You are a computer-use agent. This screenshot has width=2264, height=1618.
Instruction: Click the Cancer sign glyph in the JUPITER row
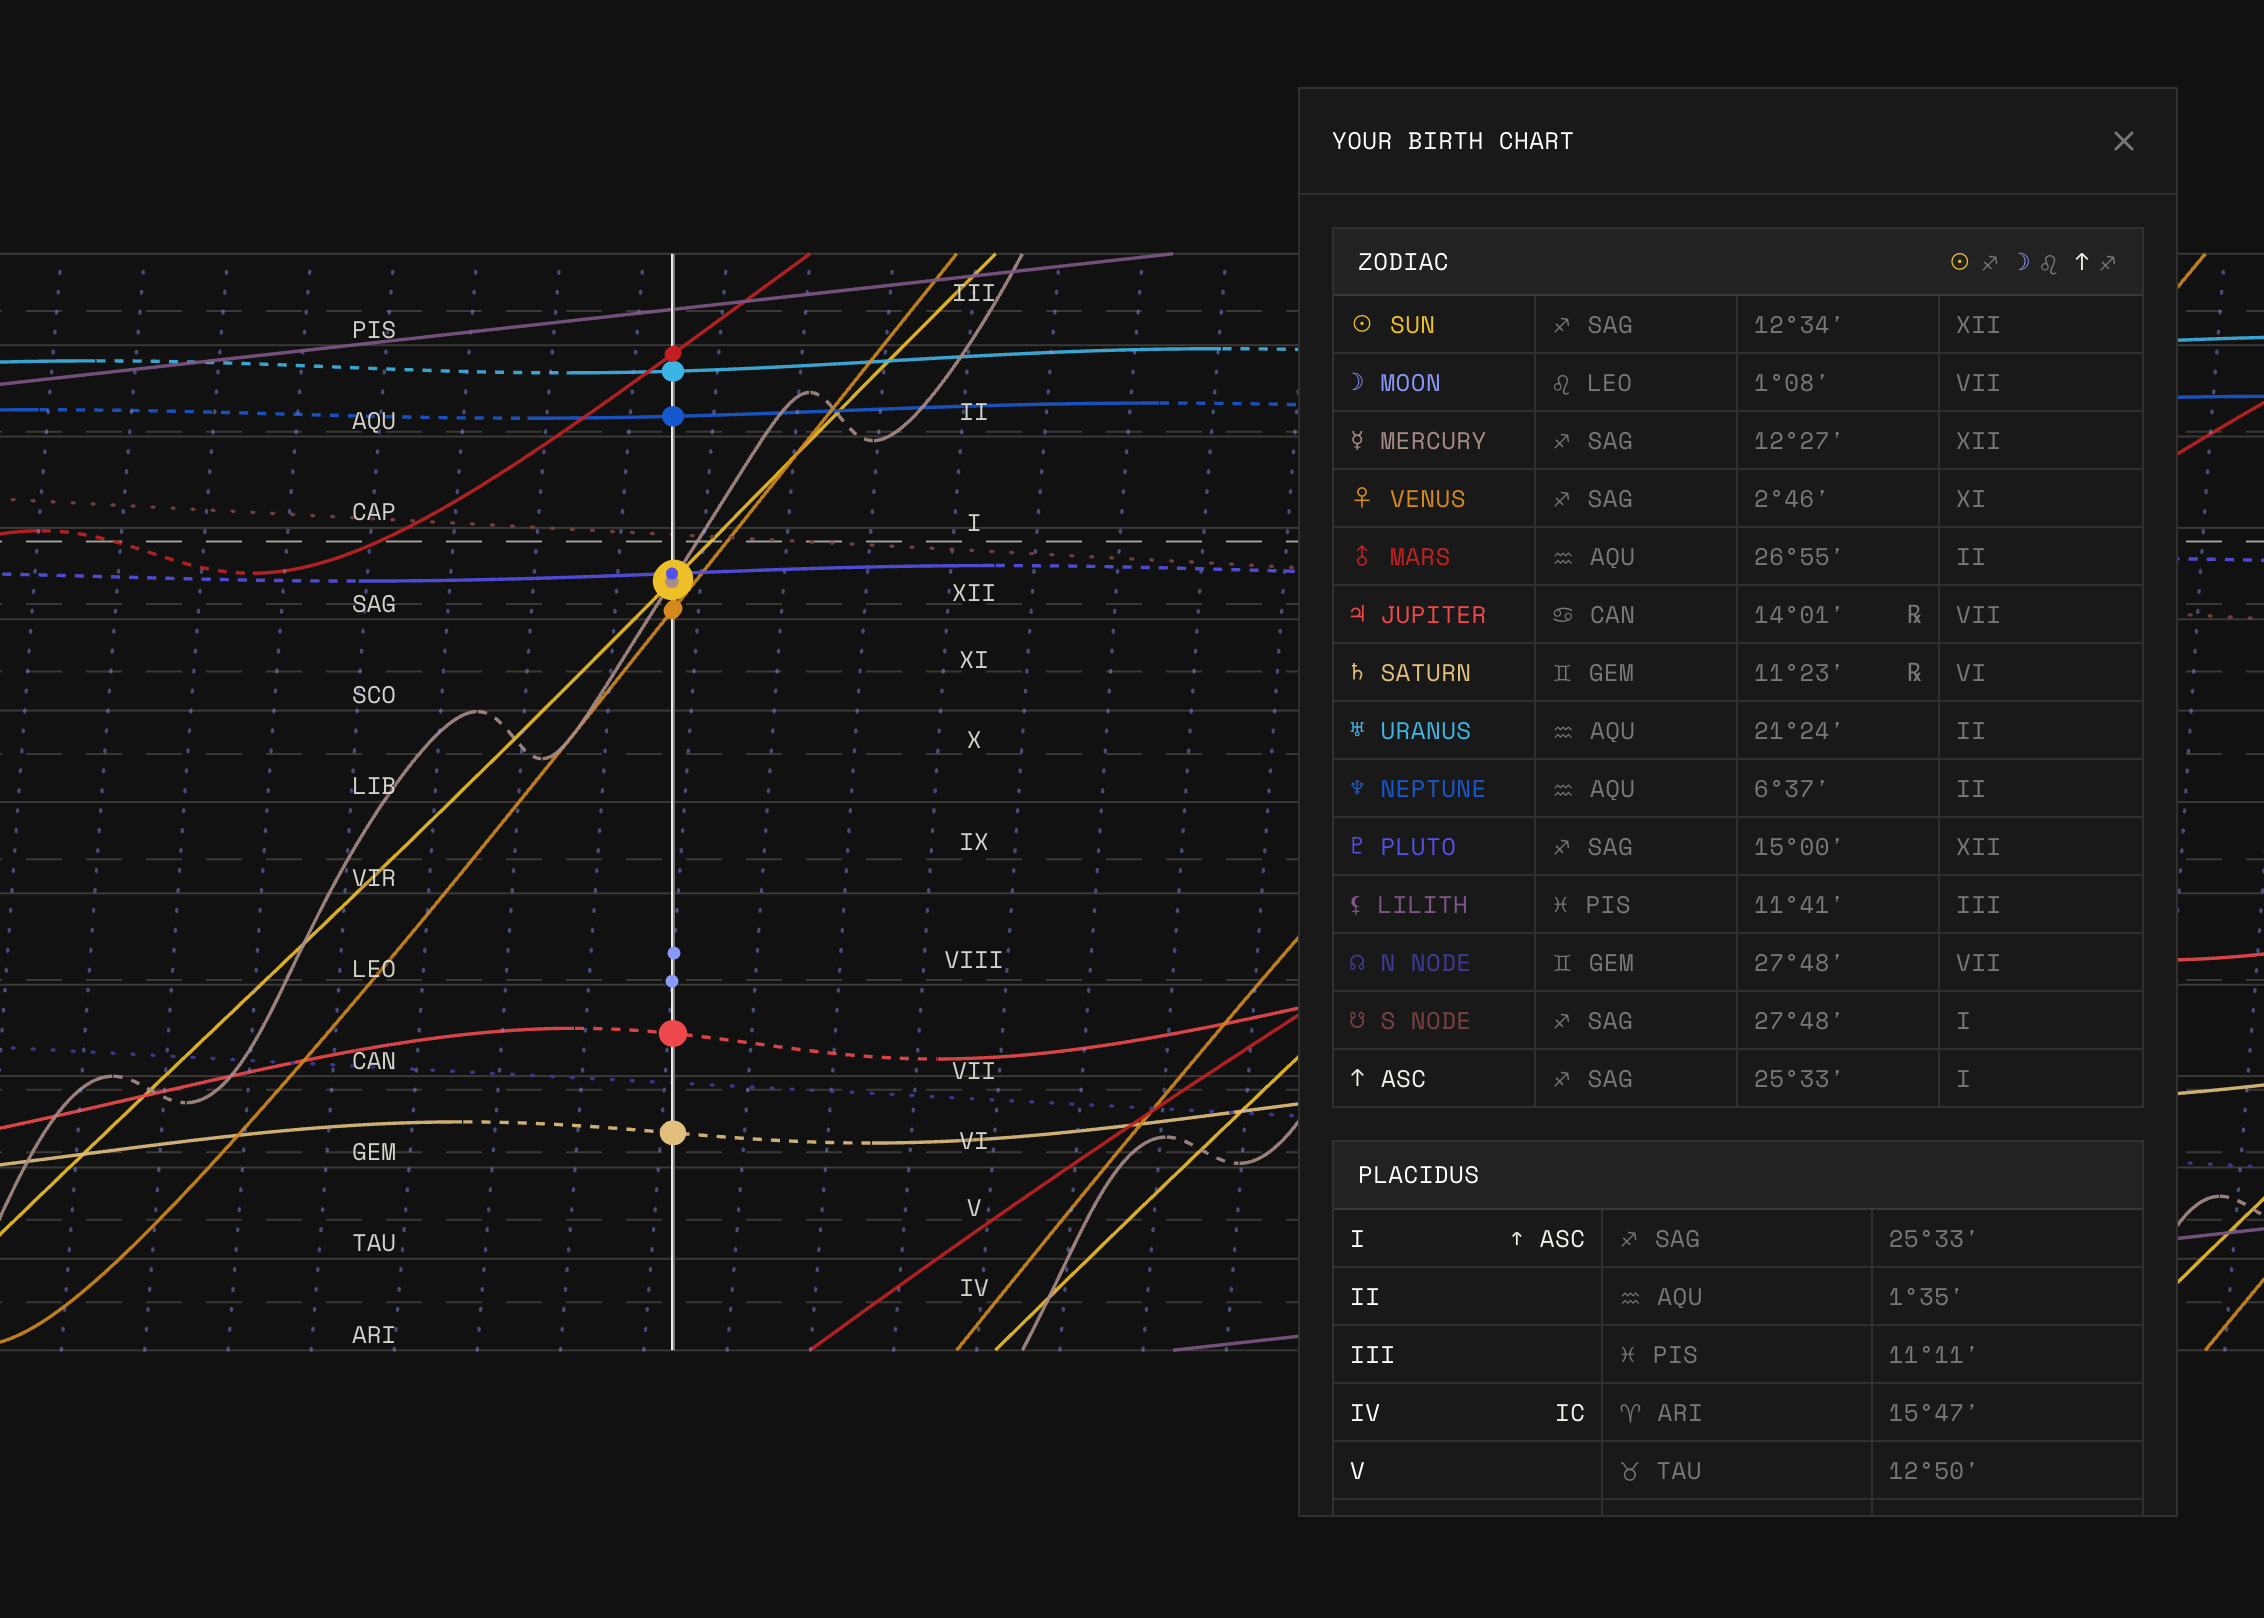(1563, 615)
